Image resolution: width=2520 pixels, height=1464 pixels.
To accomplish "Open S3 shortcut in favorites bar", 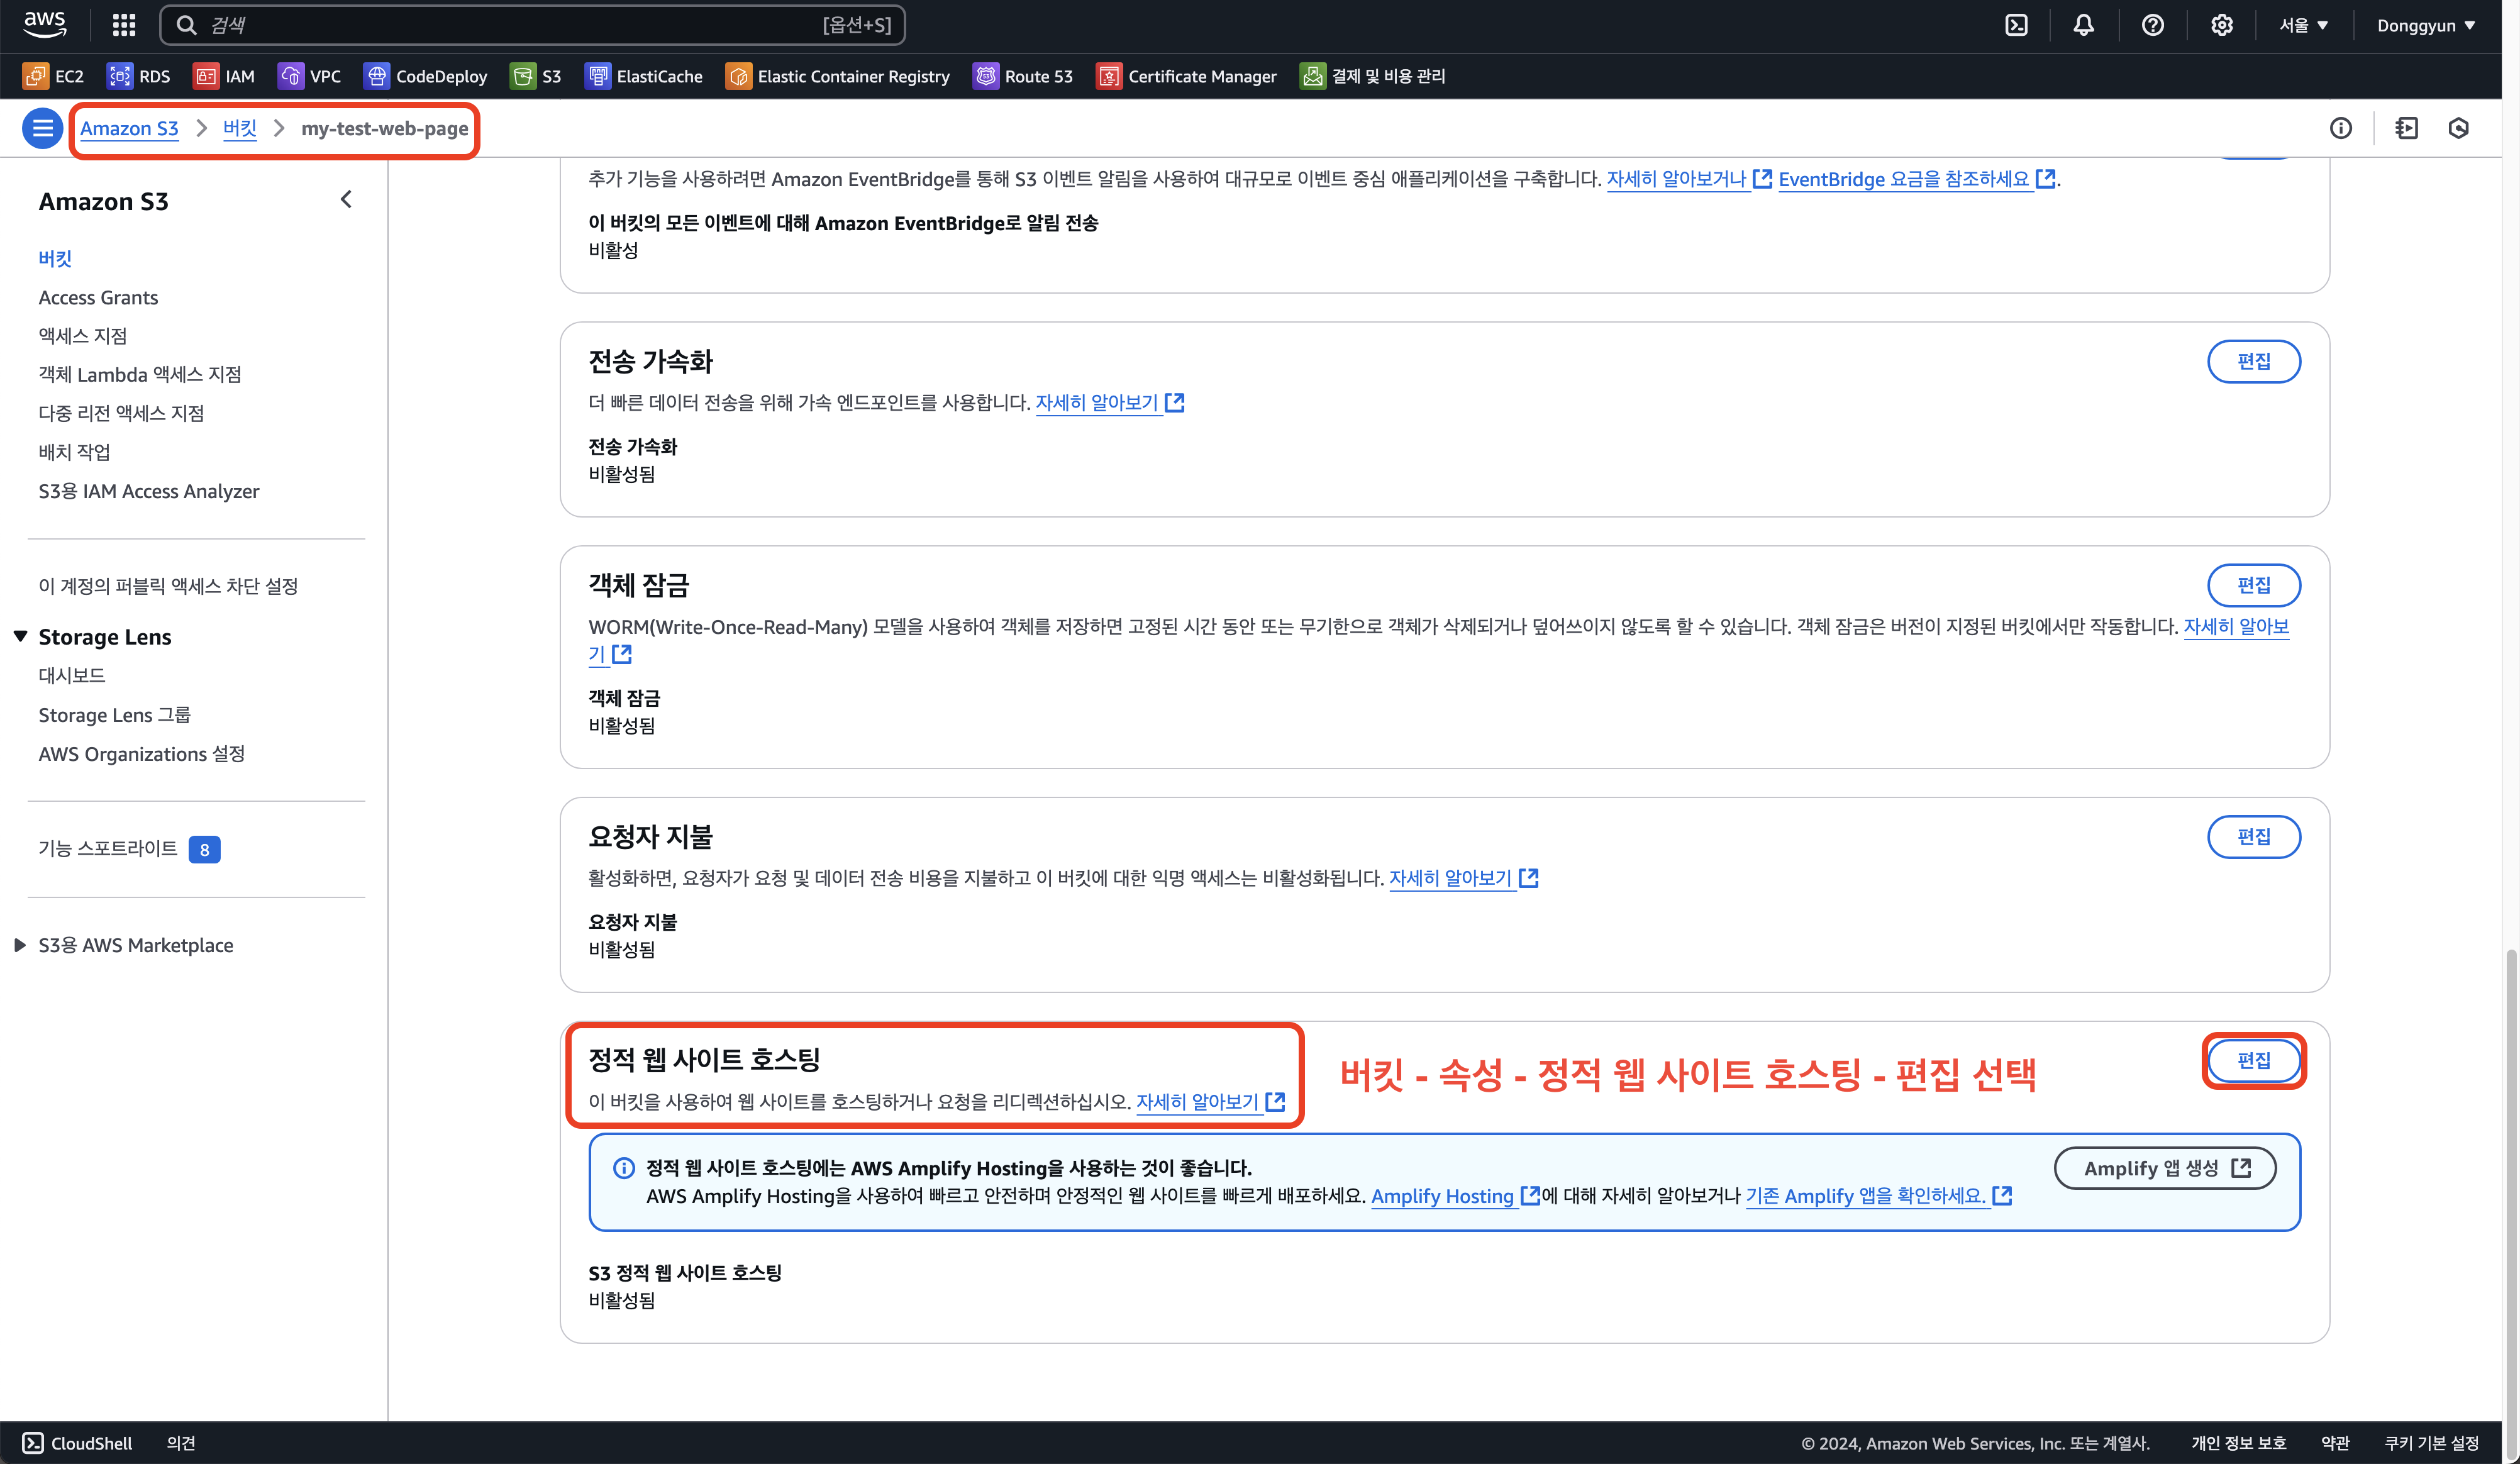I will coord(536,76).
